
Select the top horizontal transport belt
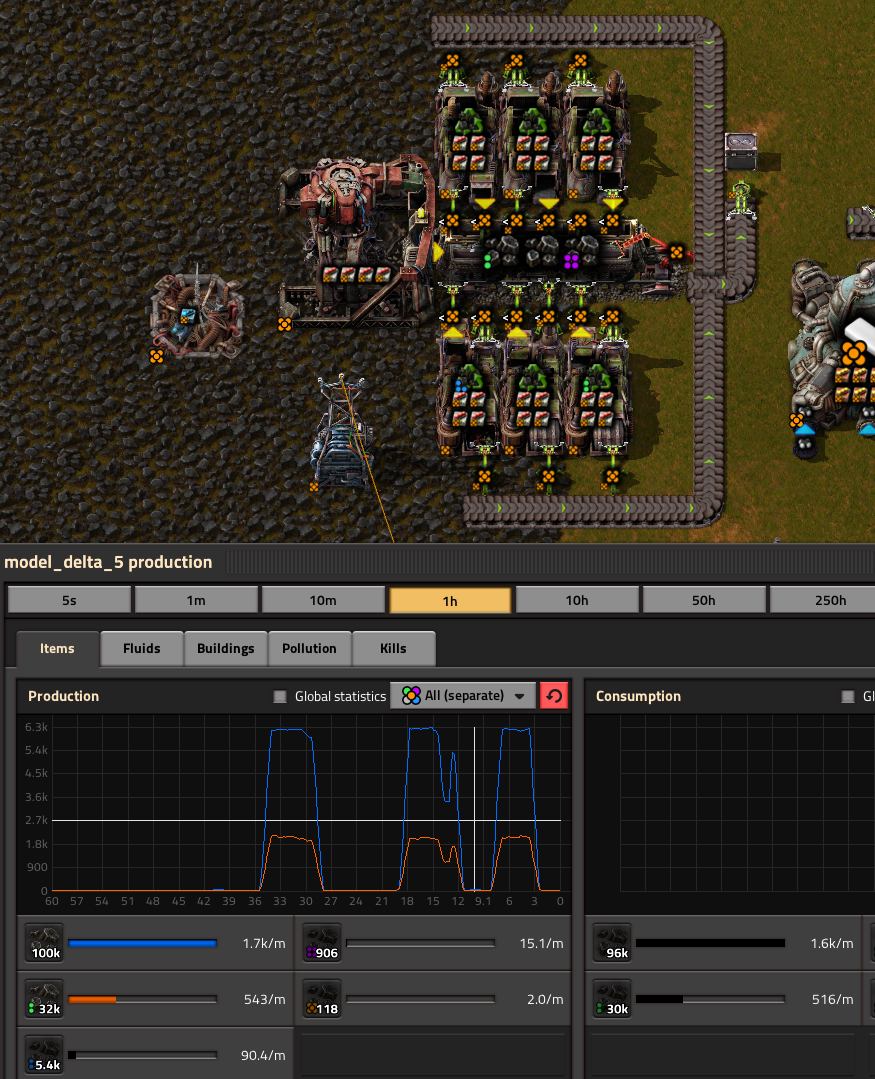tap(571, 31)
